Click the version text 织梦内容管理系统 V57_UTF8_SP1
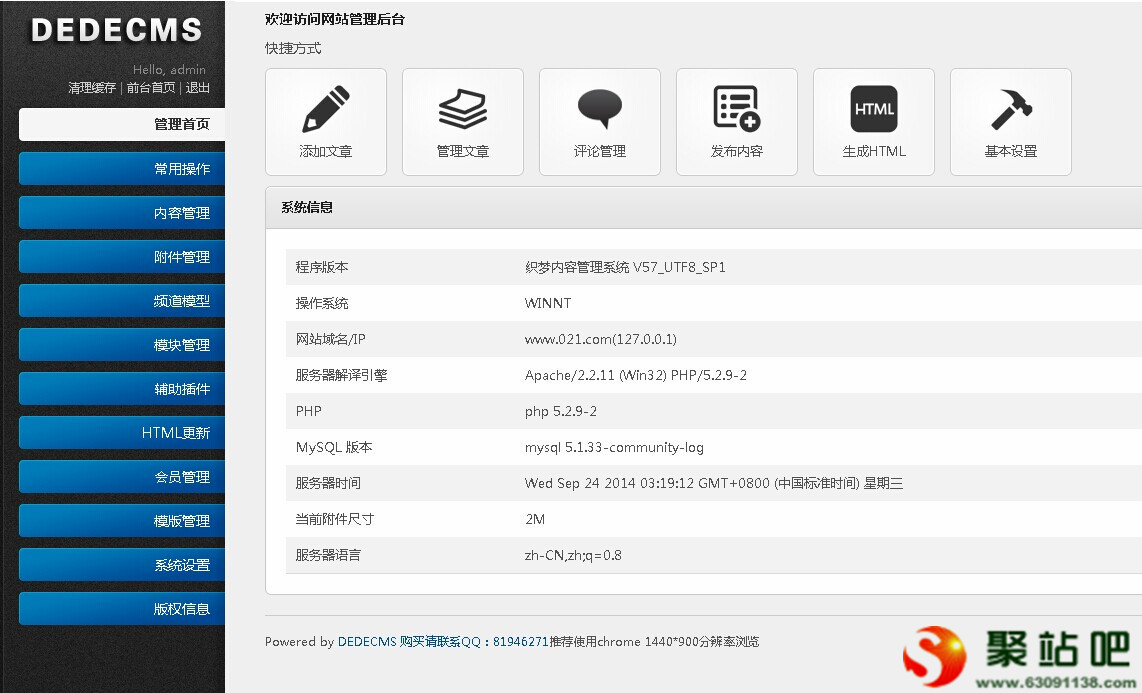Screen dimensions: 1142x693 point(625,267)
